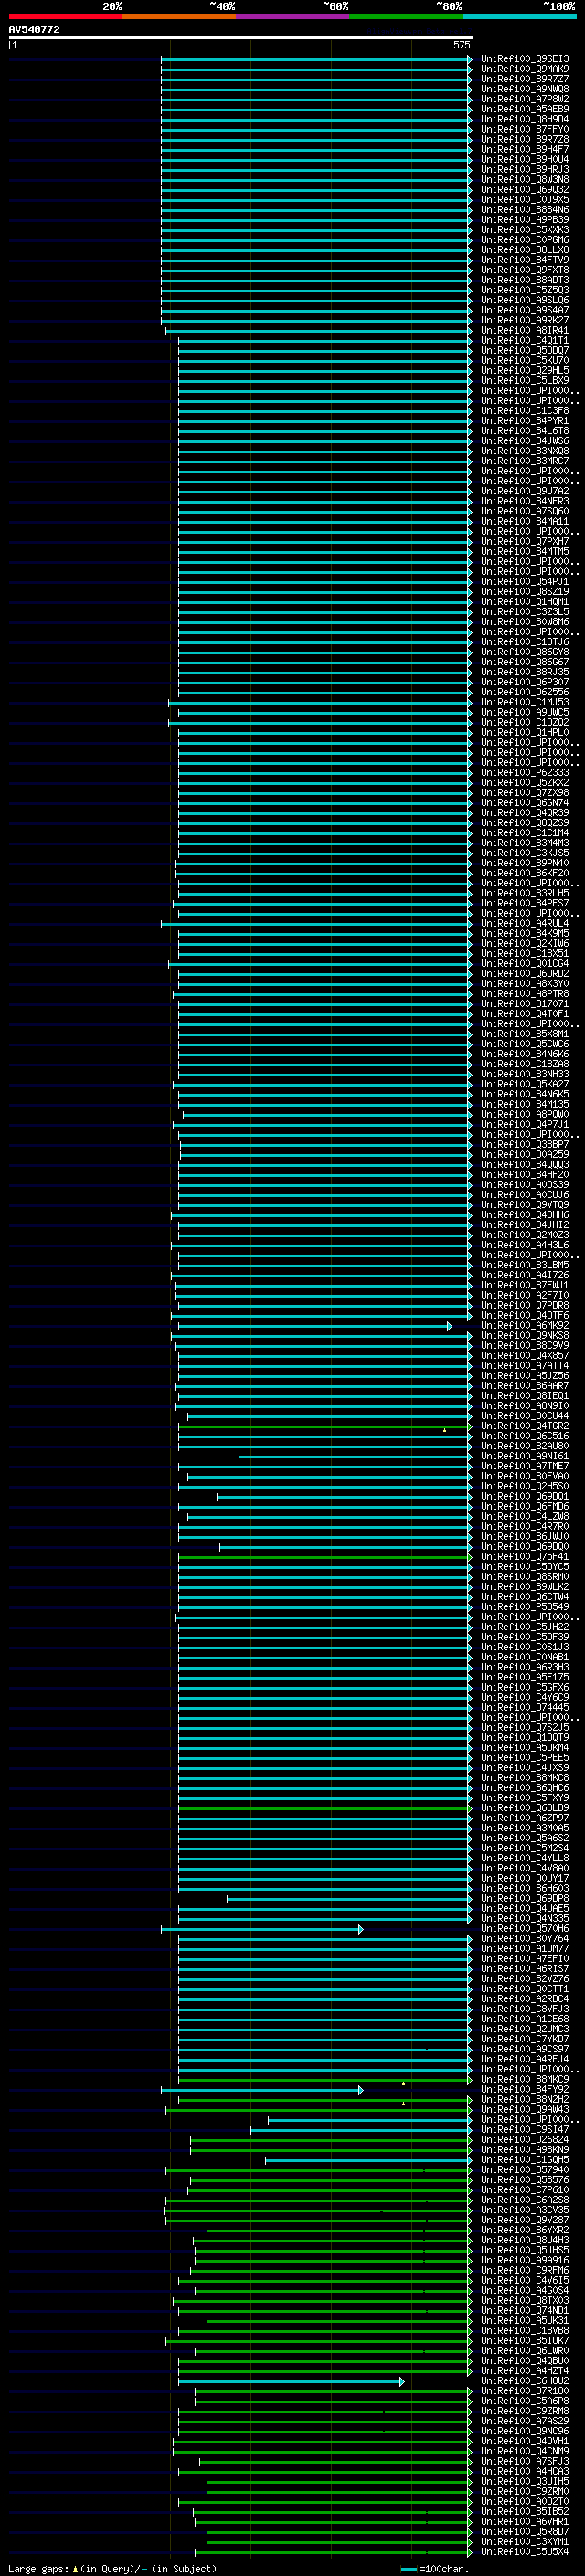This screenshot has height=2576, width=585.
Task: Open hit UniRef100_P62333
Action: pos(525,772)
